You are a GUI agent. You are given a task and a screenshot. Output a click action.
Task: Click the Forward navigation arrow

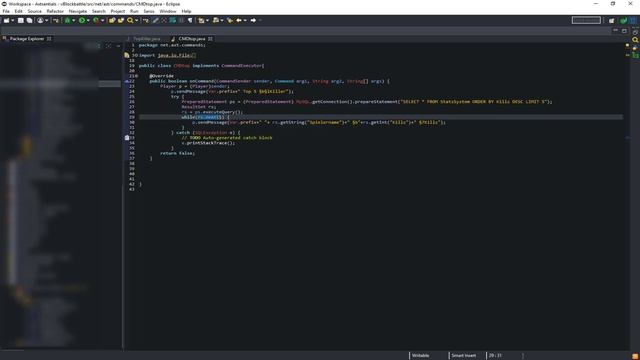(x=253, y=20)
